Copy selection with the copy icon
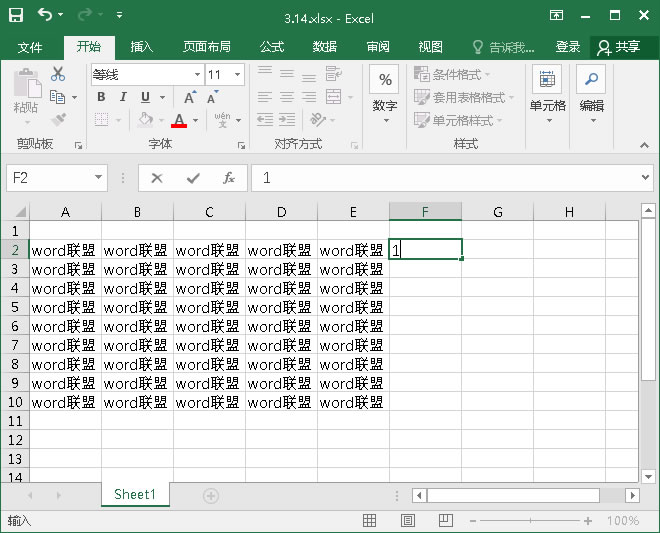This screenshot has width=660, height=533. 58,97
